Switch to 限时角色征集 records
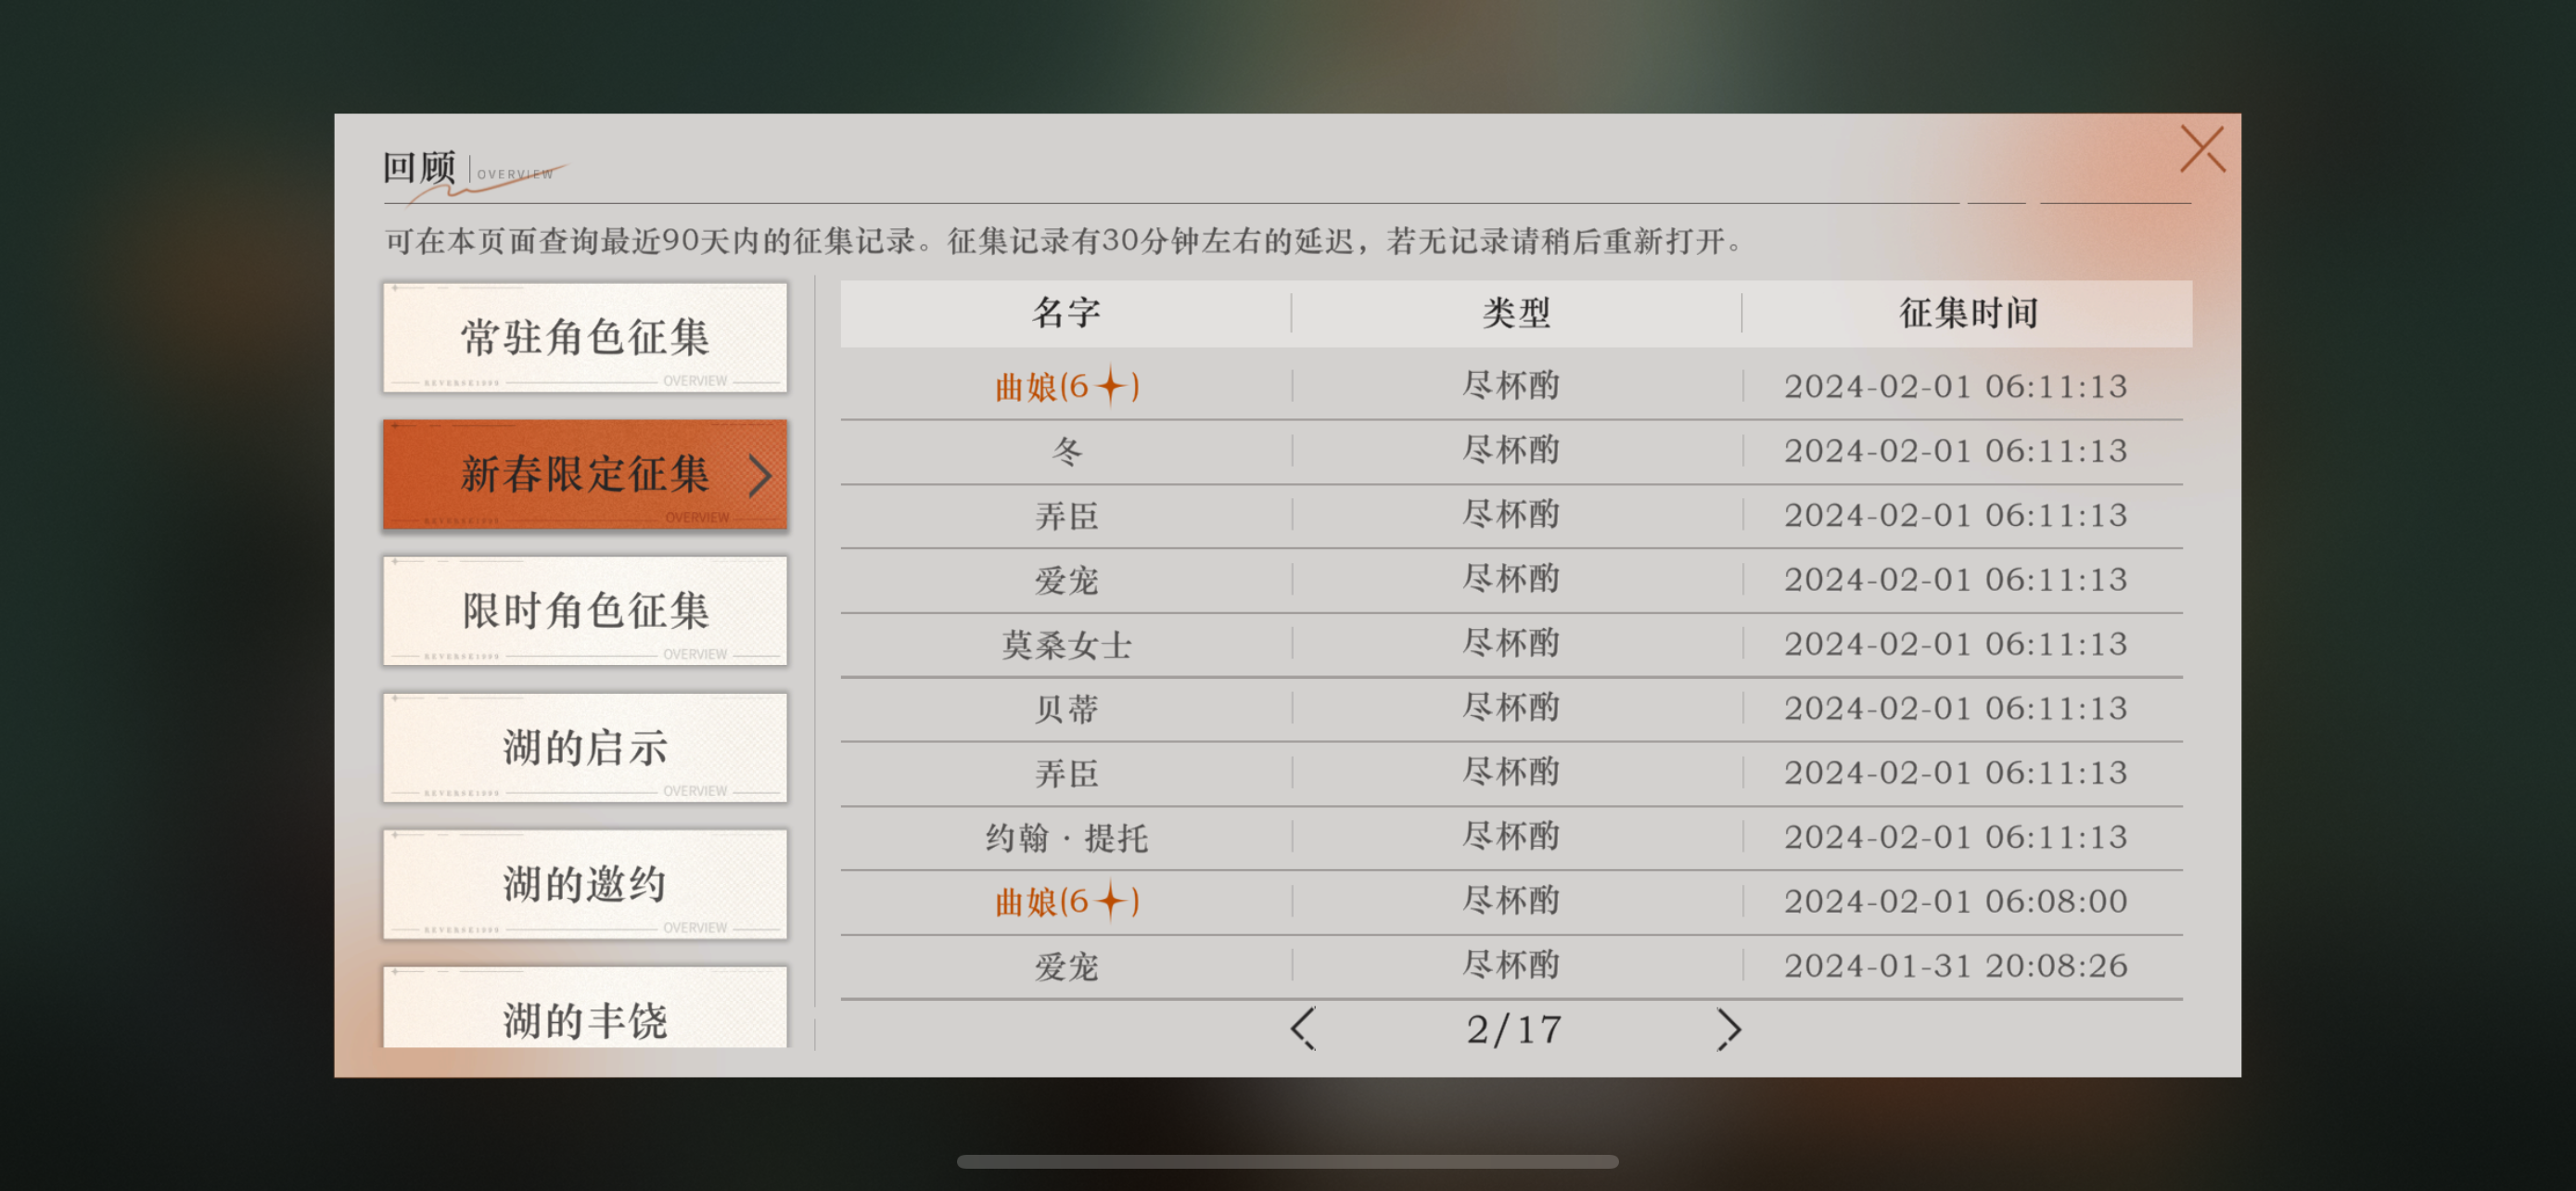 585,611
